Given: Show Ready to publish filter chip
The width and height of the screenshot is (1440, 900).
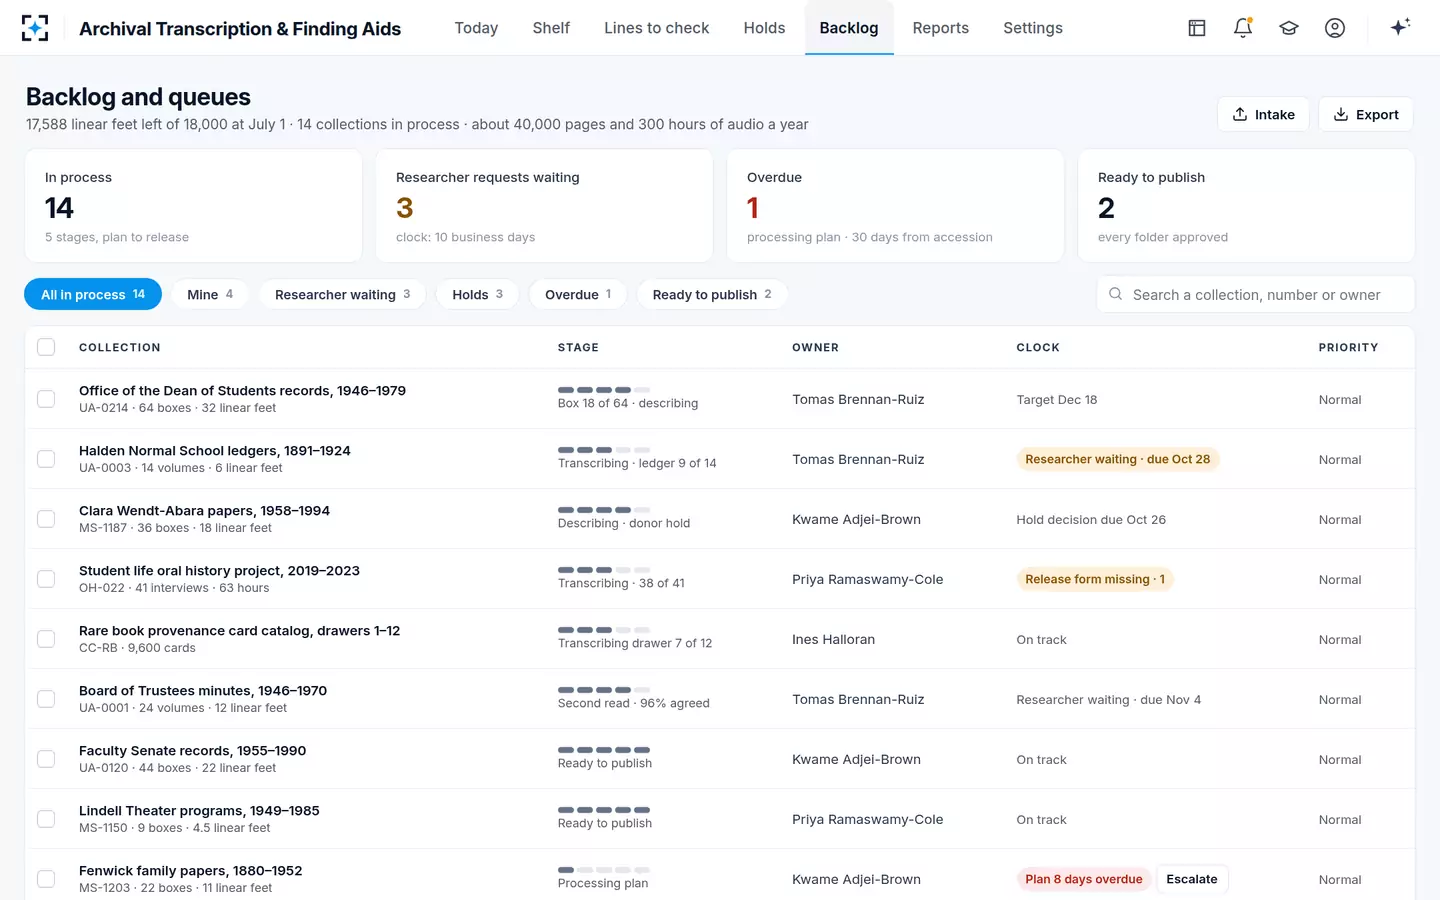Looking at the screenshot, I should tap(712, 294).
